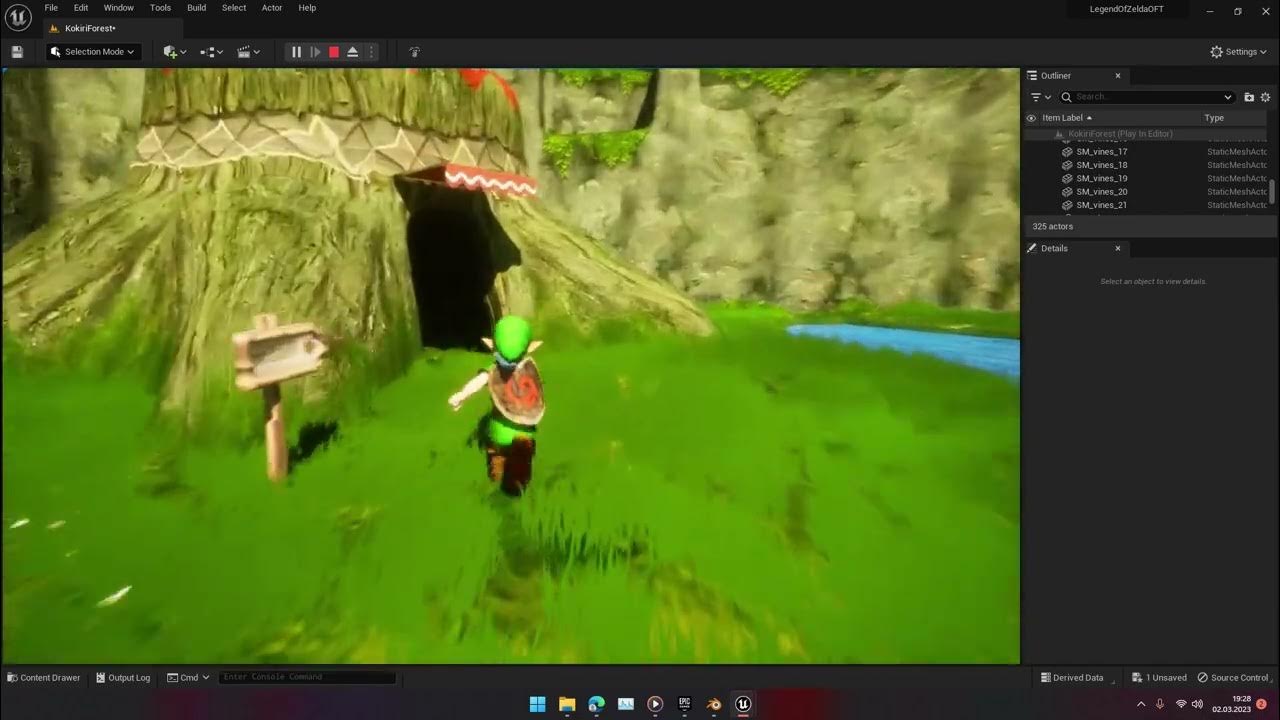The height and width of the screenshot is (720, 1280).
Task: Close the Details panel tab
Action: [1118, 248]
